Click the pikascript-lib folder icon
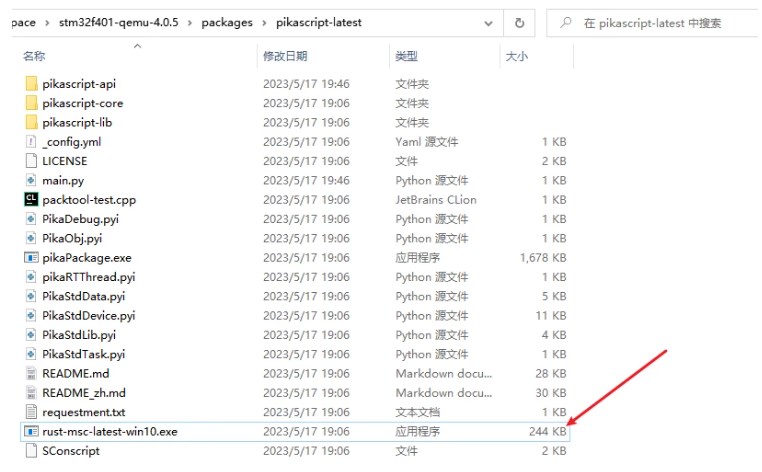Image resolution: width=762 pixels, height=472 pixels. (31, 122)
